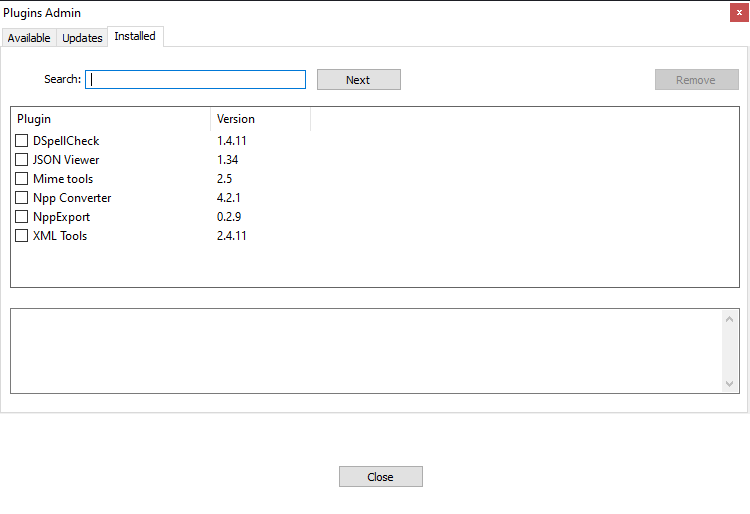Screen dimensions: 750x514
Task: Click version 4.2.1 of Npp Converter
Action: [x=229, y=198]
